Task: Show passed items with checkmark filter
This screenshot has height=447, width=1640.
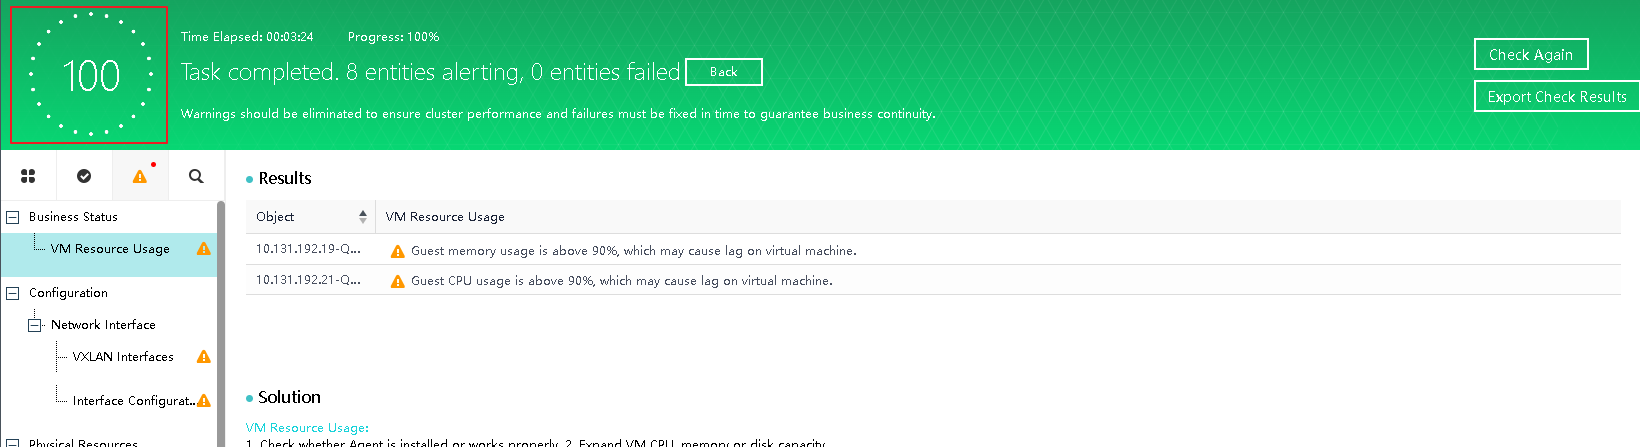Action: tap(84, 176)
